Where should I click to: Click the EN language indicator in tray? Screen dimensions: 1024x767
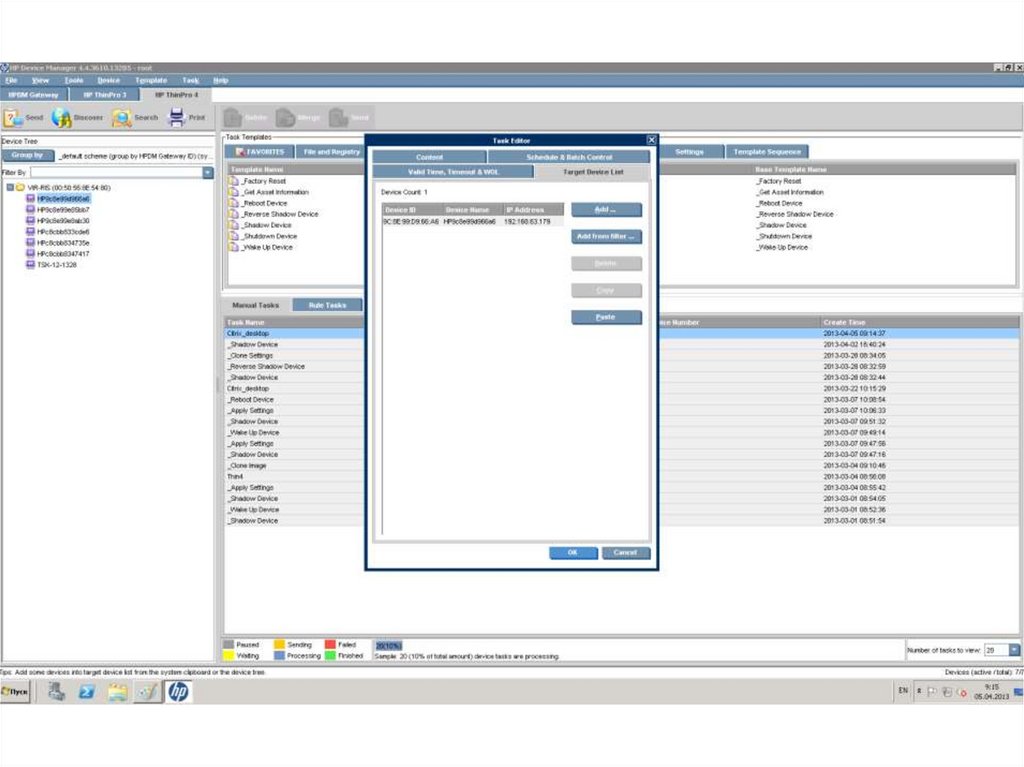click(903, 691)
